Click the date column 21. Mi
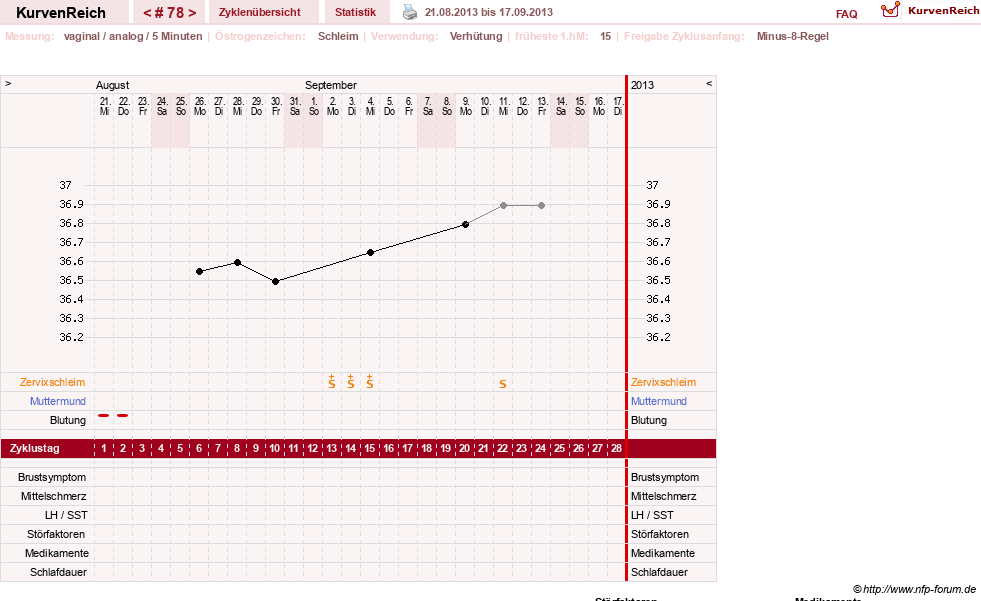This screenshot has height=601, width=981. coord(104,106)
